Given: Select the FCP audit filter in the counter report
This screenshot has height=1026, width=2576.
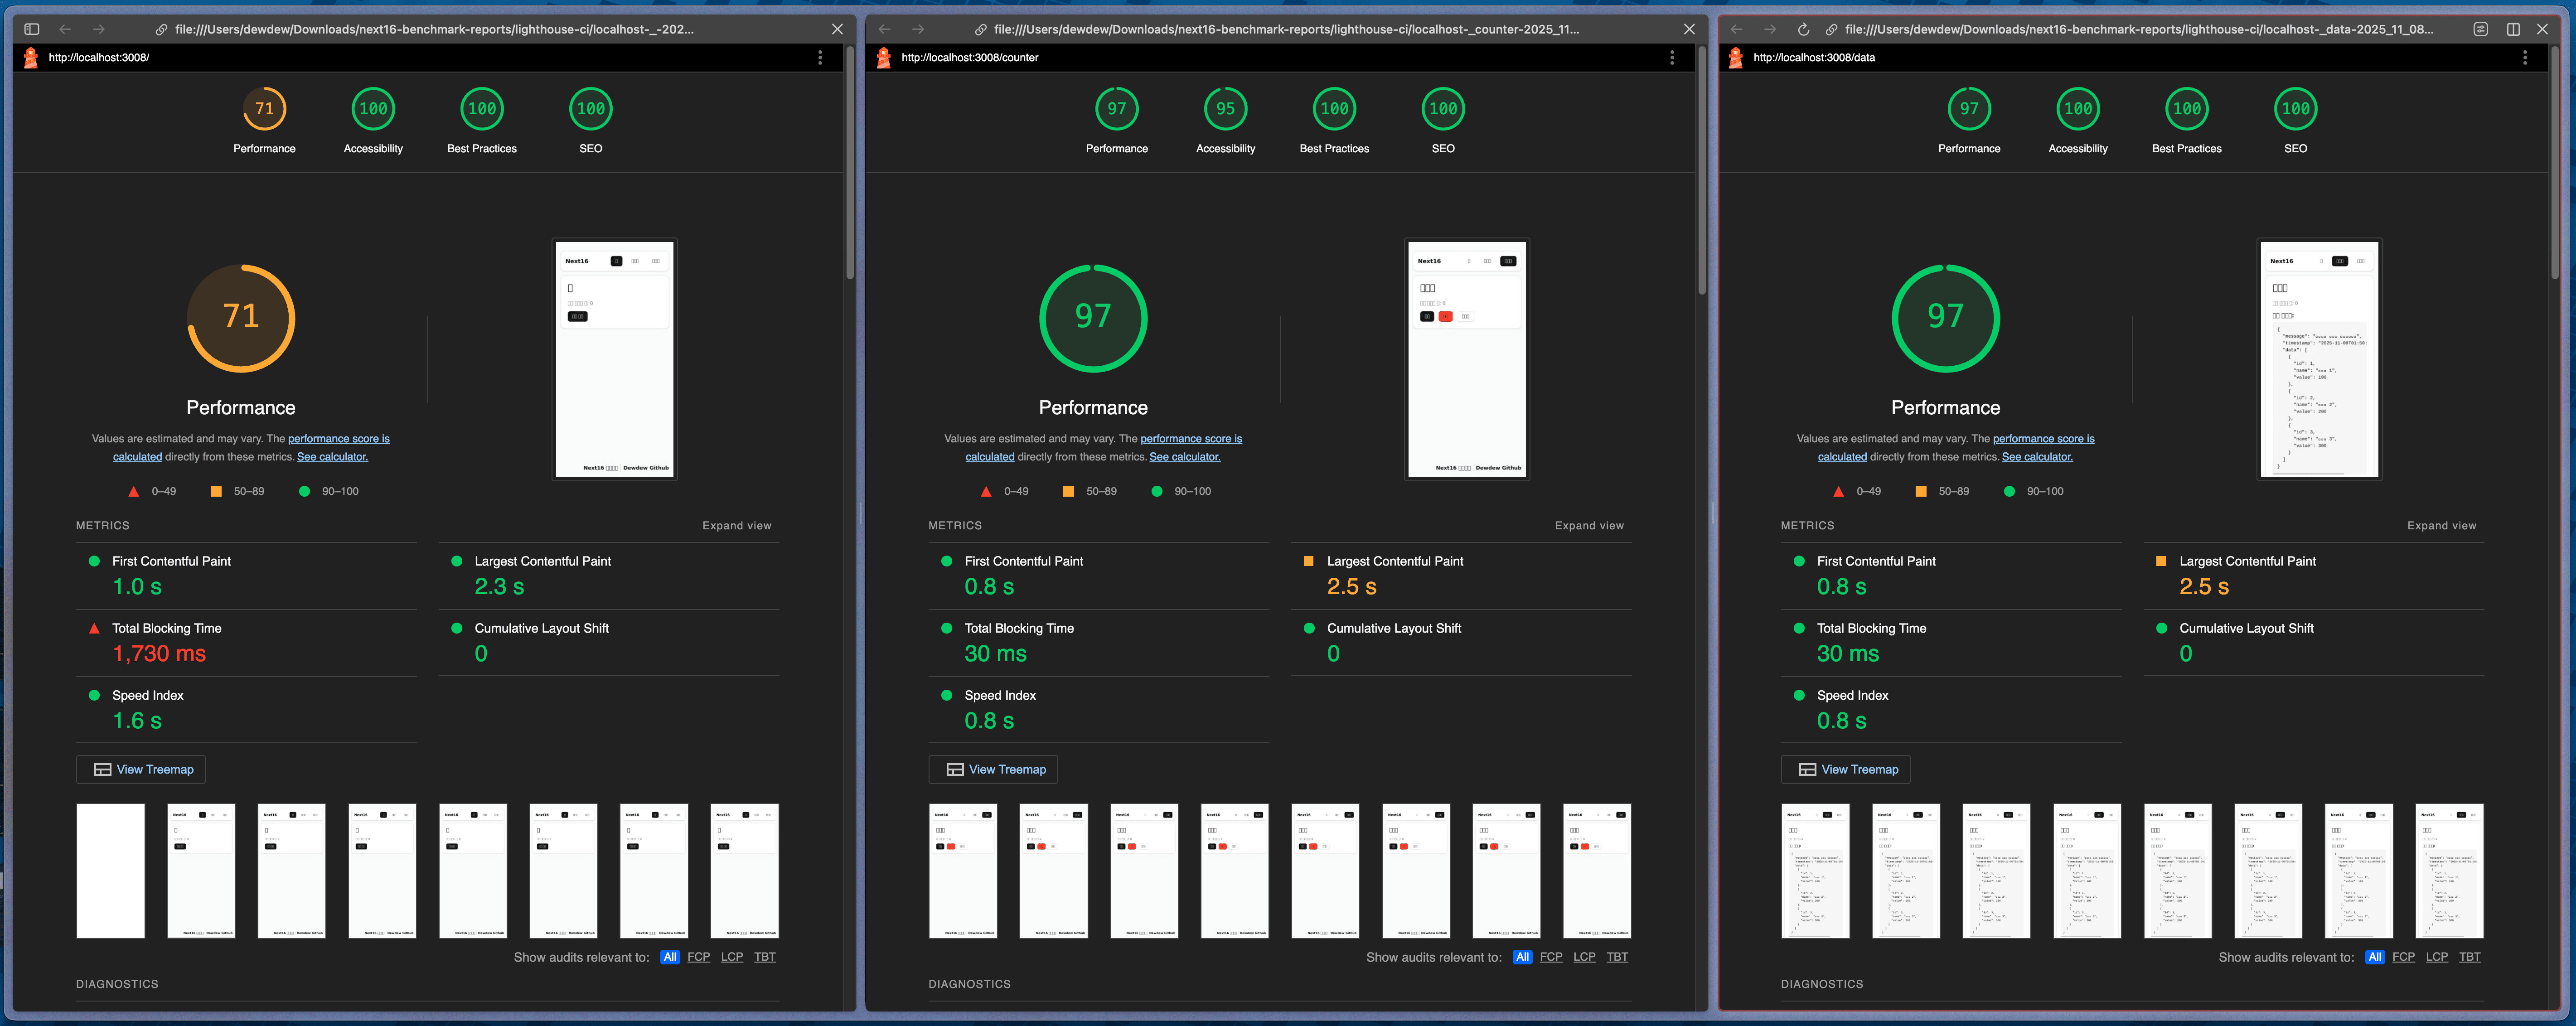Looking at the screenshot, I should tap(1551, 957).
